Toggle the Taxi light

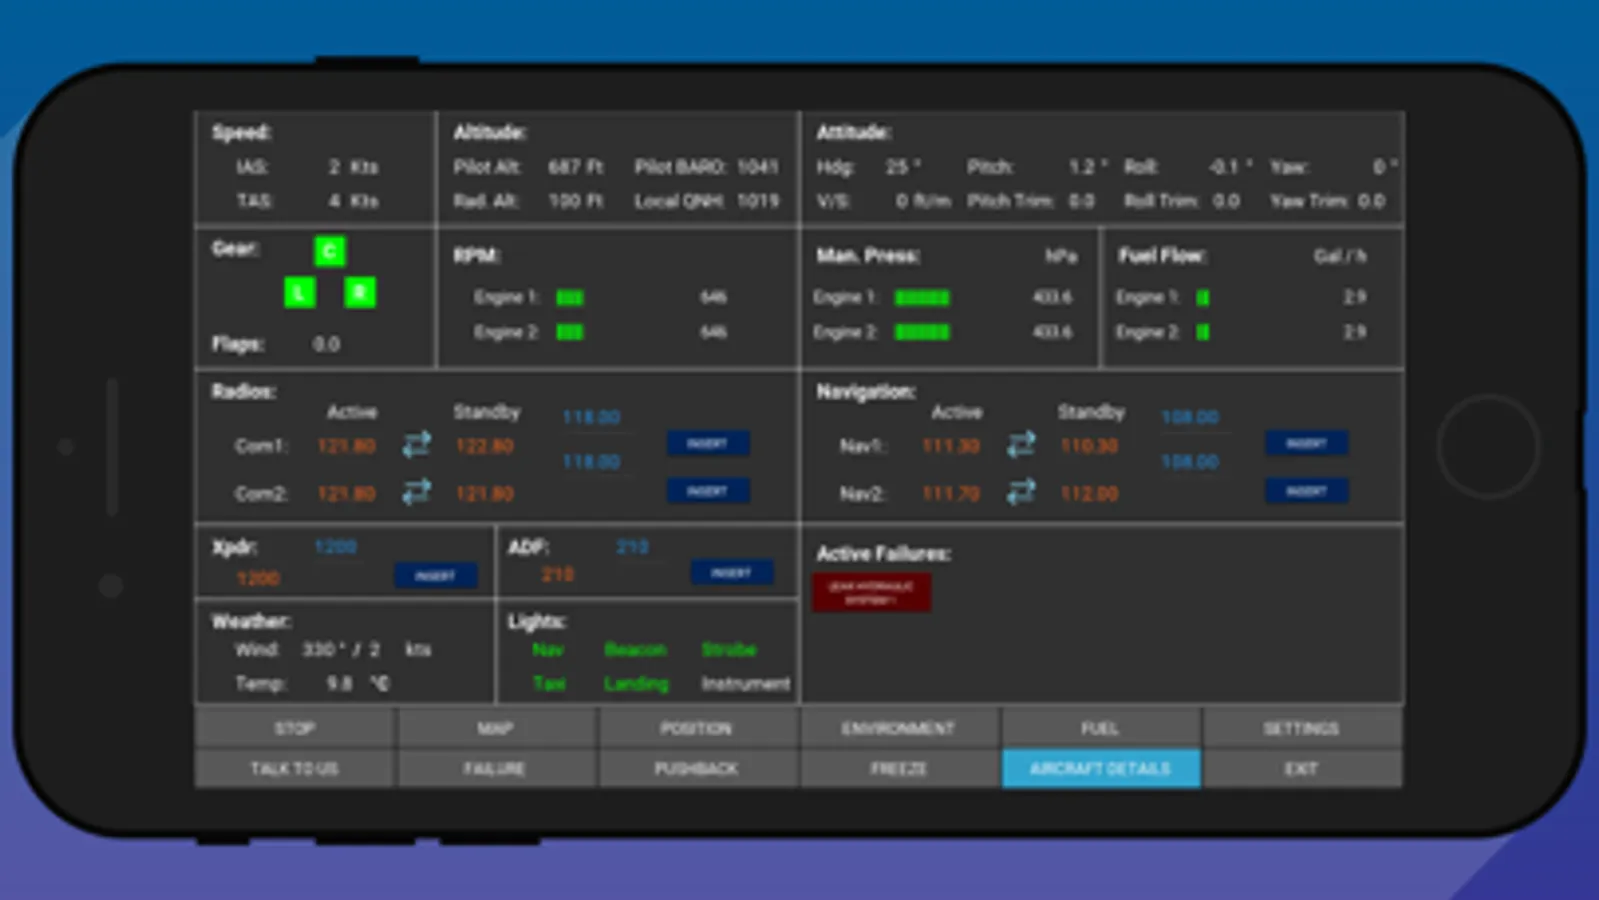point(549,684)
